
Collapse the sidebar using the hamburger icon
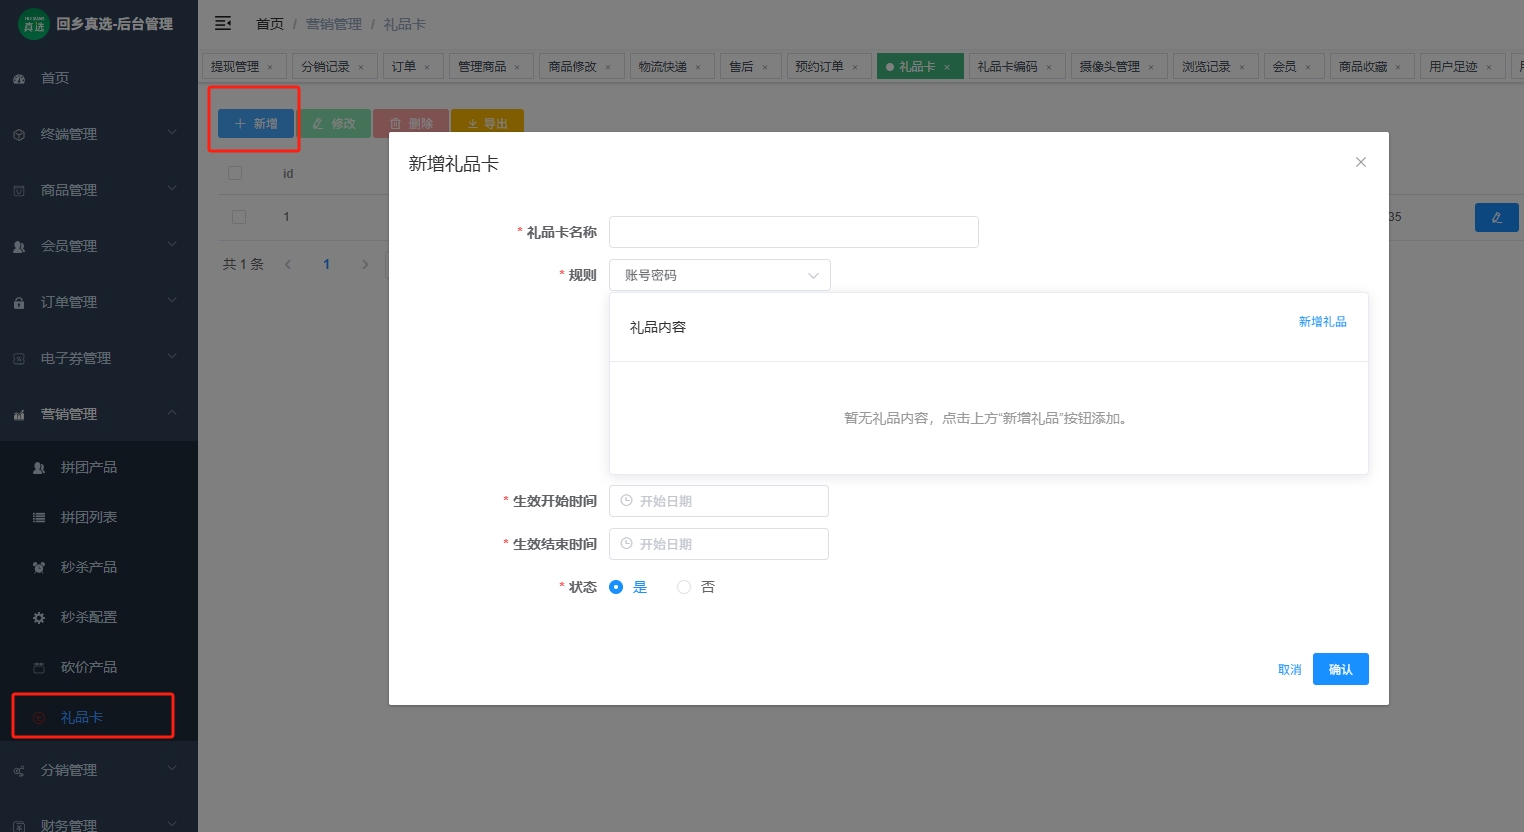222,23
